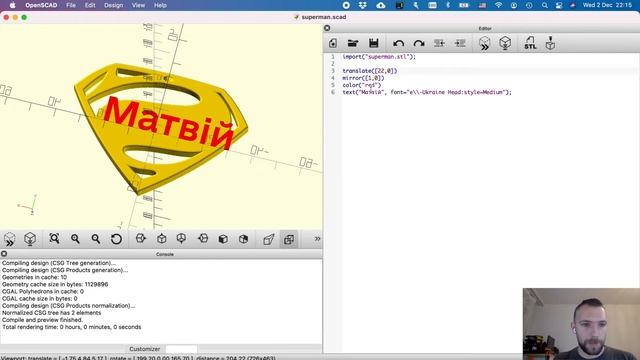Click console line 'Compile and preview finished.'
This screenshot has height=360, width=640.
[42, 320]
